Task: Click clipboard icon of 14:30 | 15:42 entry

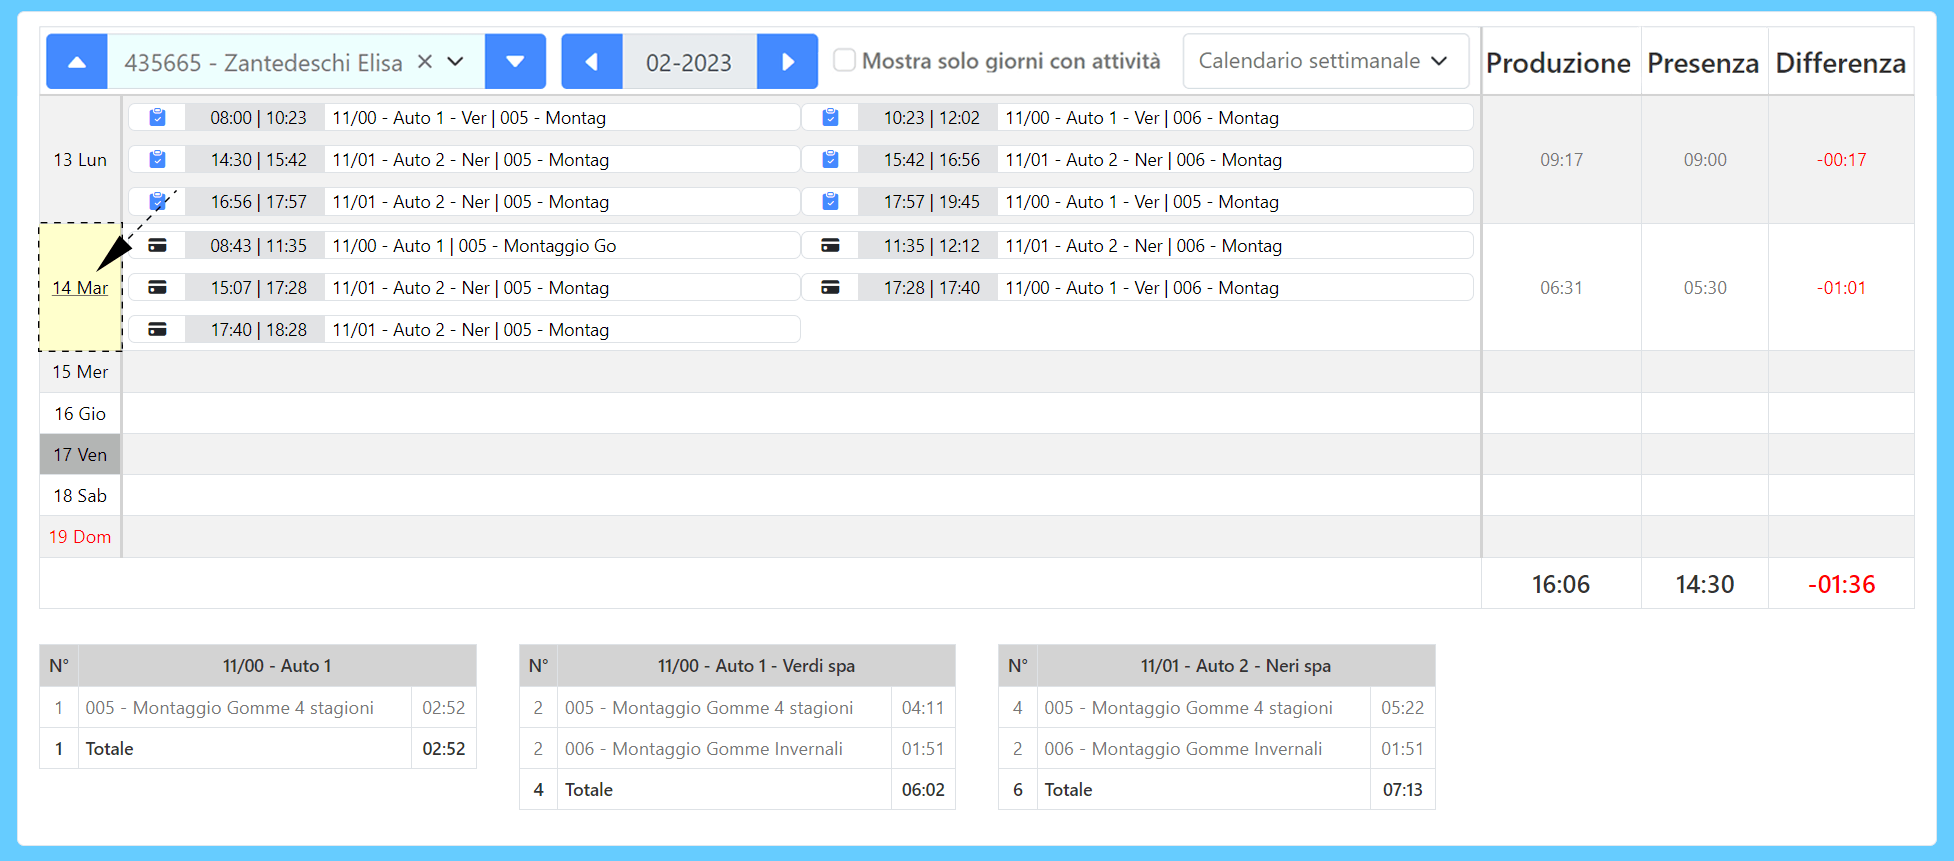Action: (157, 160)
